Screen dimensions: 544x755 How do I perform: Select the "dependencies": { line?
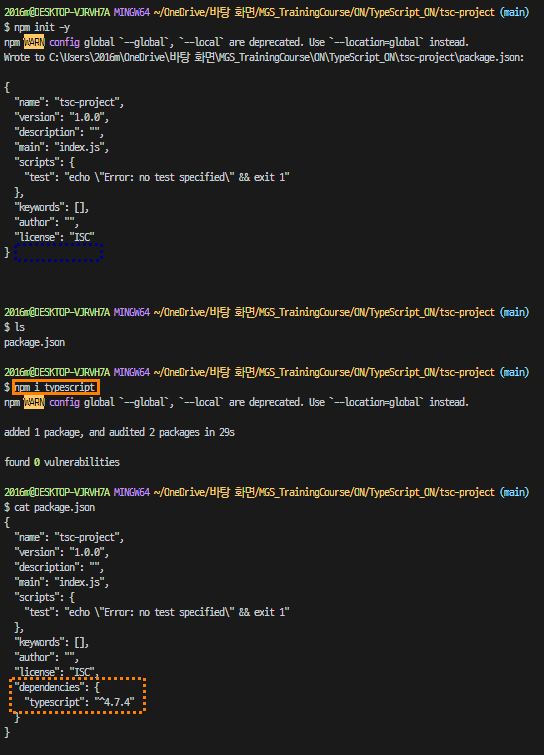click(x=57, y=687)
